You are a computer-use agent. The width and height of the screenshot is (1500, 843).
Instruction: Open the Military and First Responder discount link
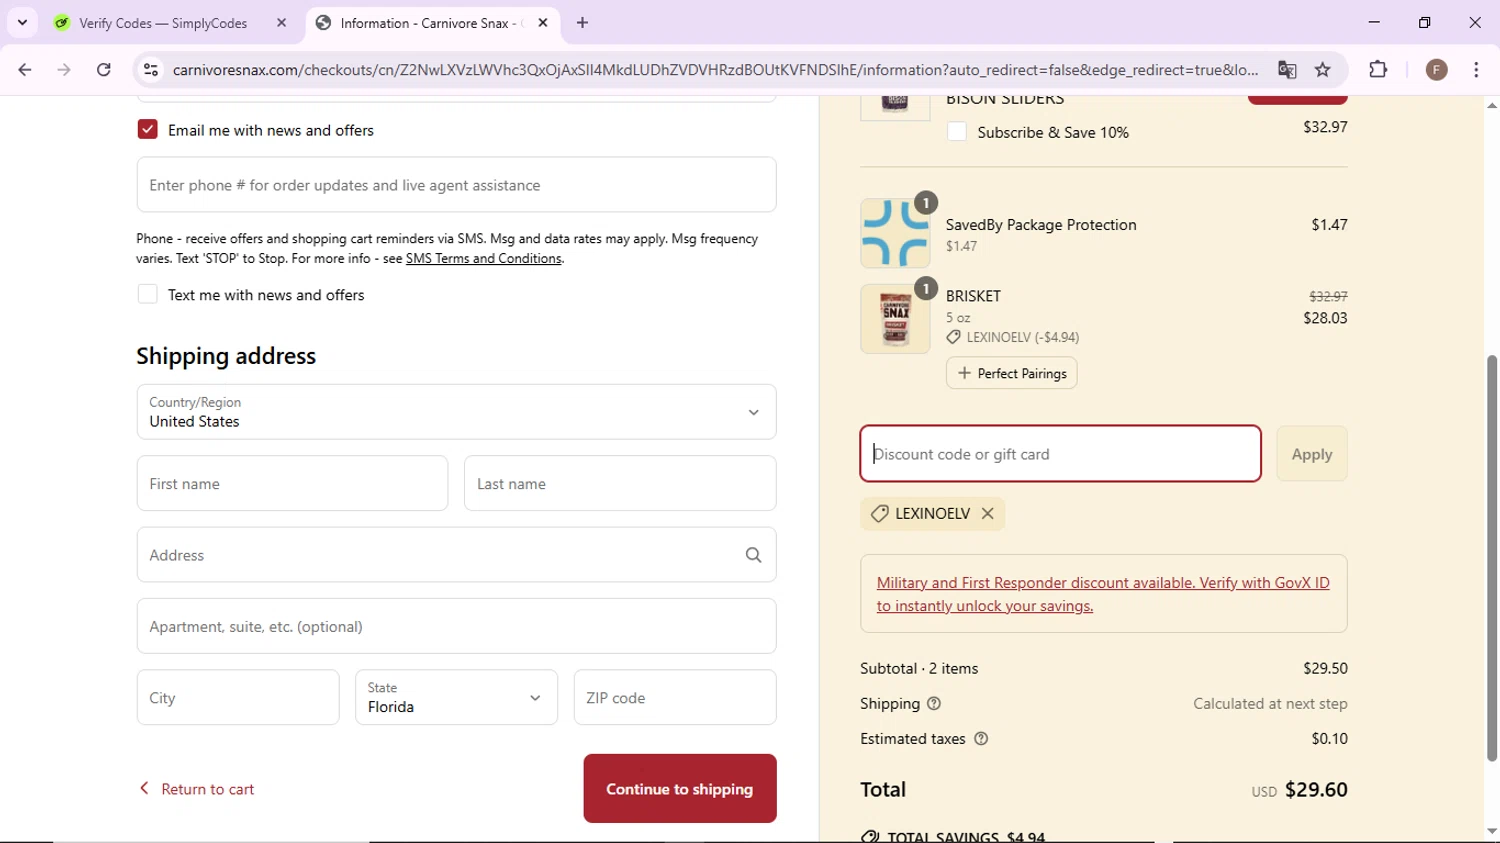point(1103,594)
